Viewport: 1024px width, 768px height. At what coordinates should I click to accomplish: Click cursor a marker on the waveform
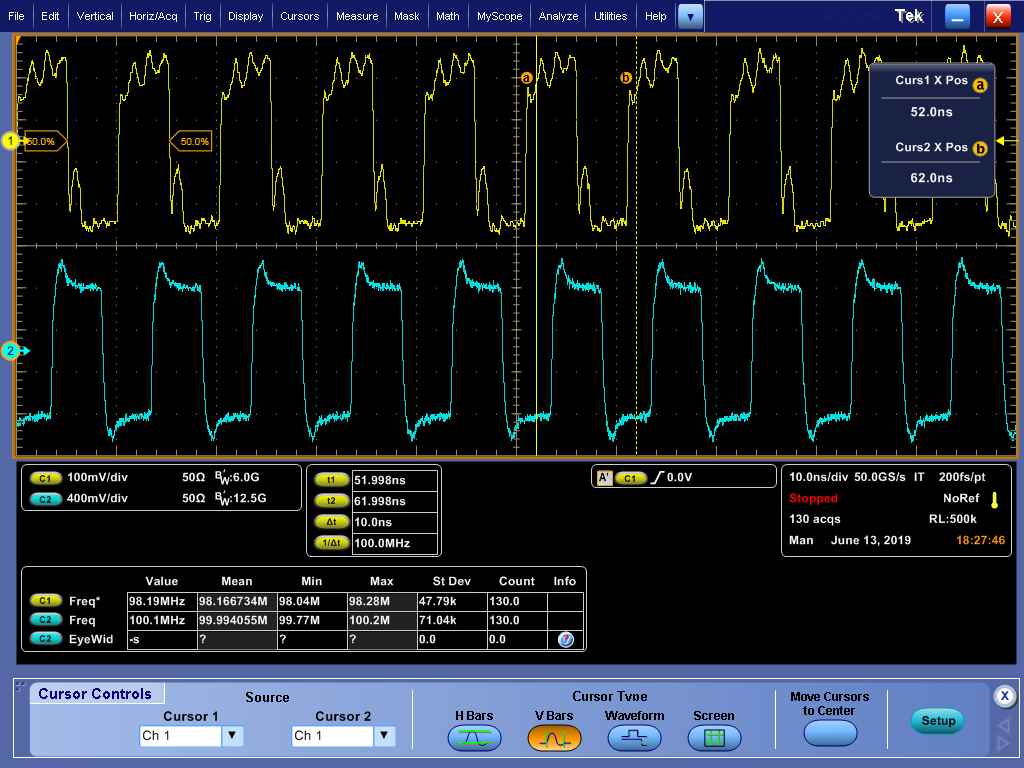coord(526,78)
